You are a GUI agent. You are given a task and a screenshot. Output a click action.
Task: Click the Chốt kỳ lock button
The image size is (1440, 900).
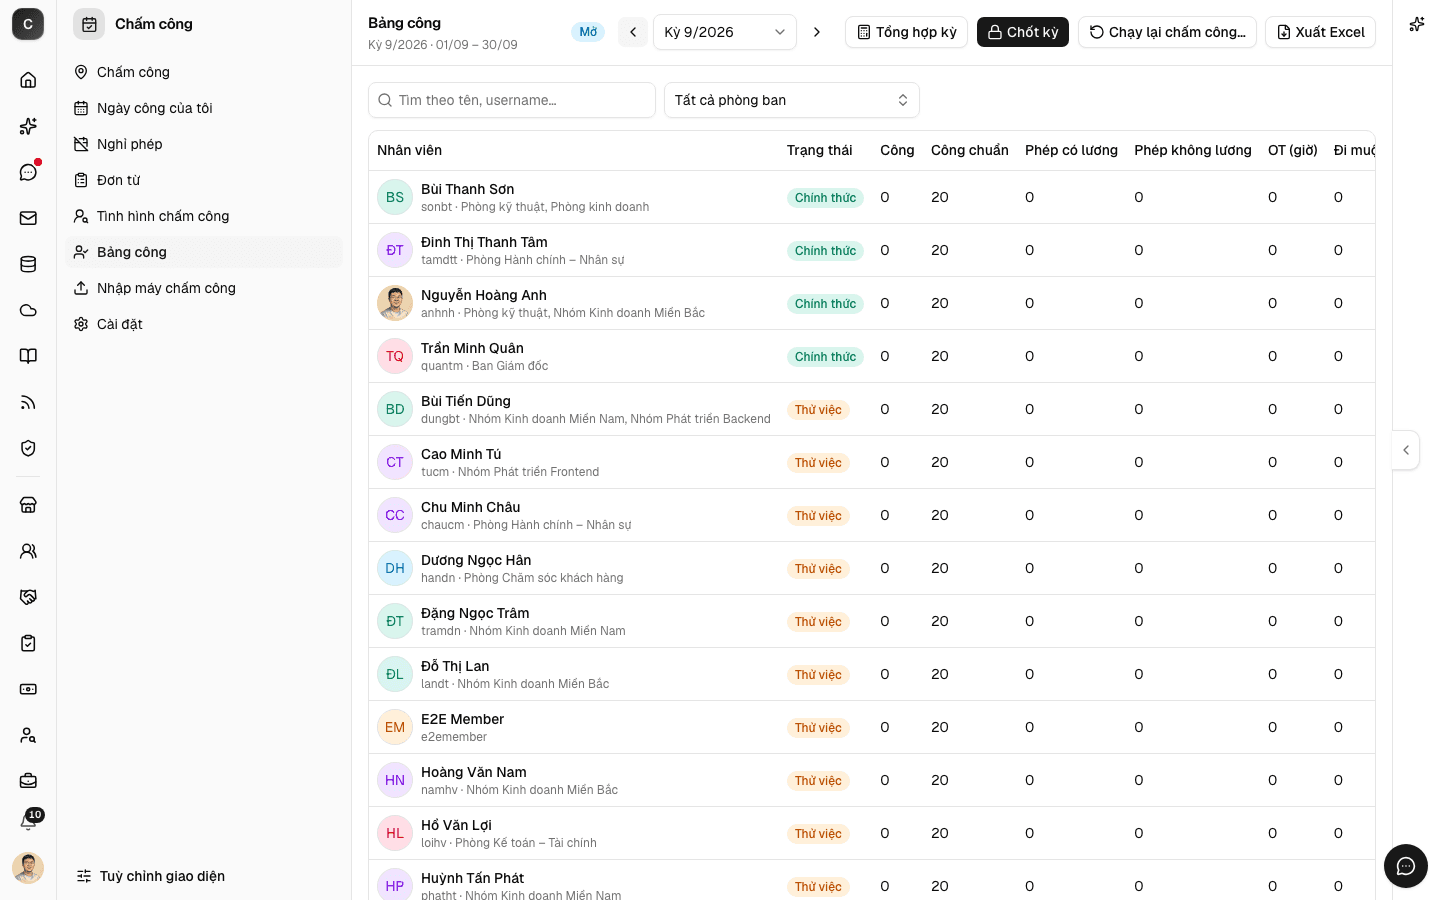(1023, 32)
